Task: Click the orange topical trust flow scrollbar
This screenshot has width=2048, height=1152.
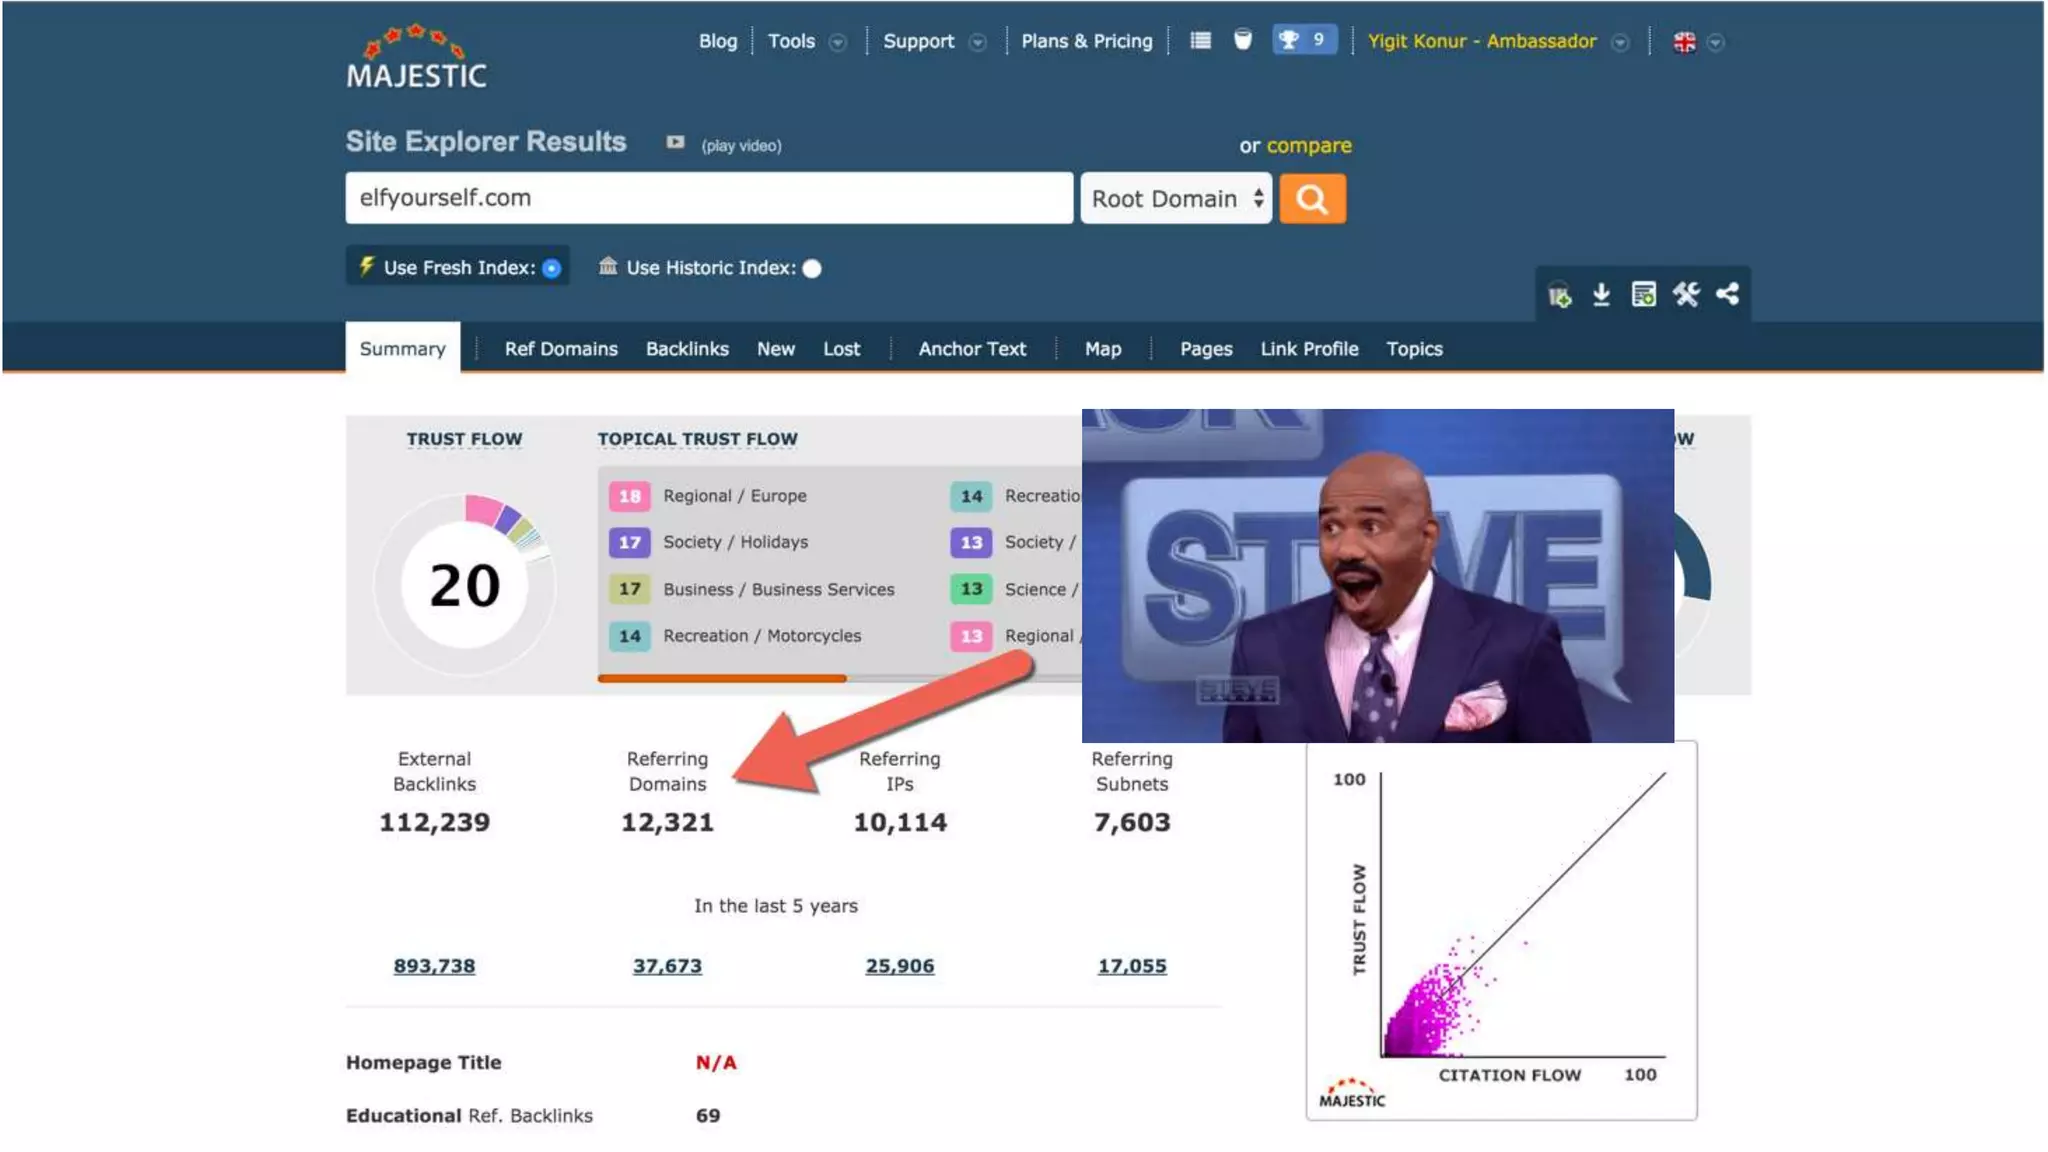Action: pos(722,678)
